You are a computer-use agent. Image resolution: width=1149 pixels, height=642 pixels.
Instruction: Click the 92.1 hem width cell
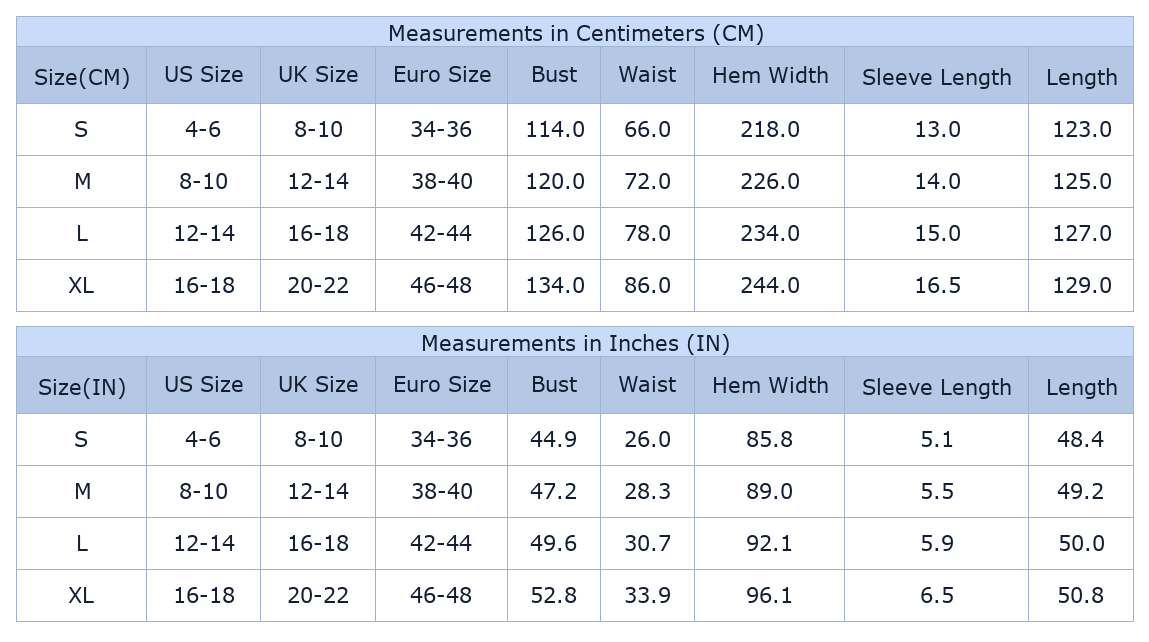point(769,543)
